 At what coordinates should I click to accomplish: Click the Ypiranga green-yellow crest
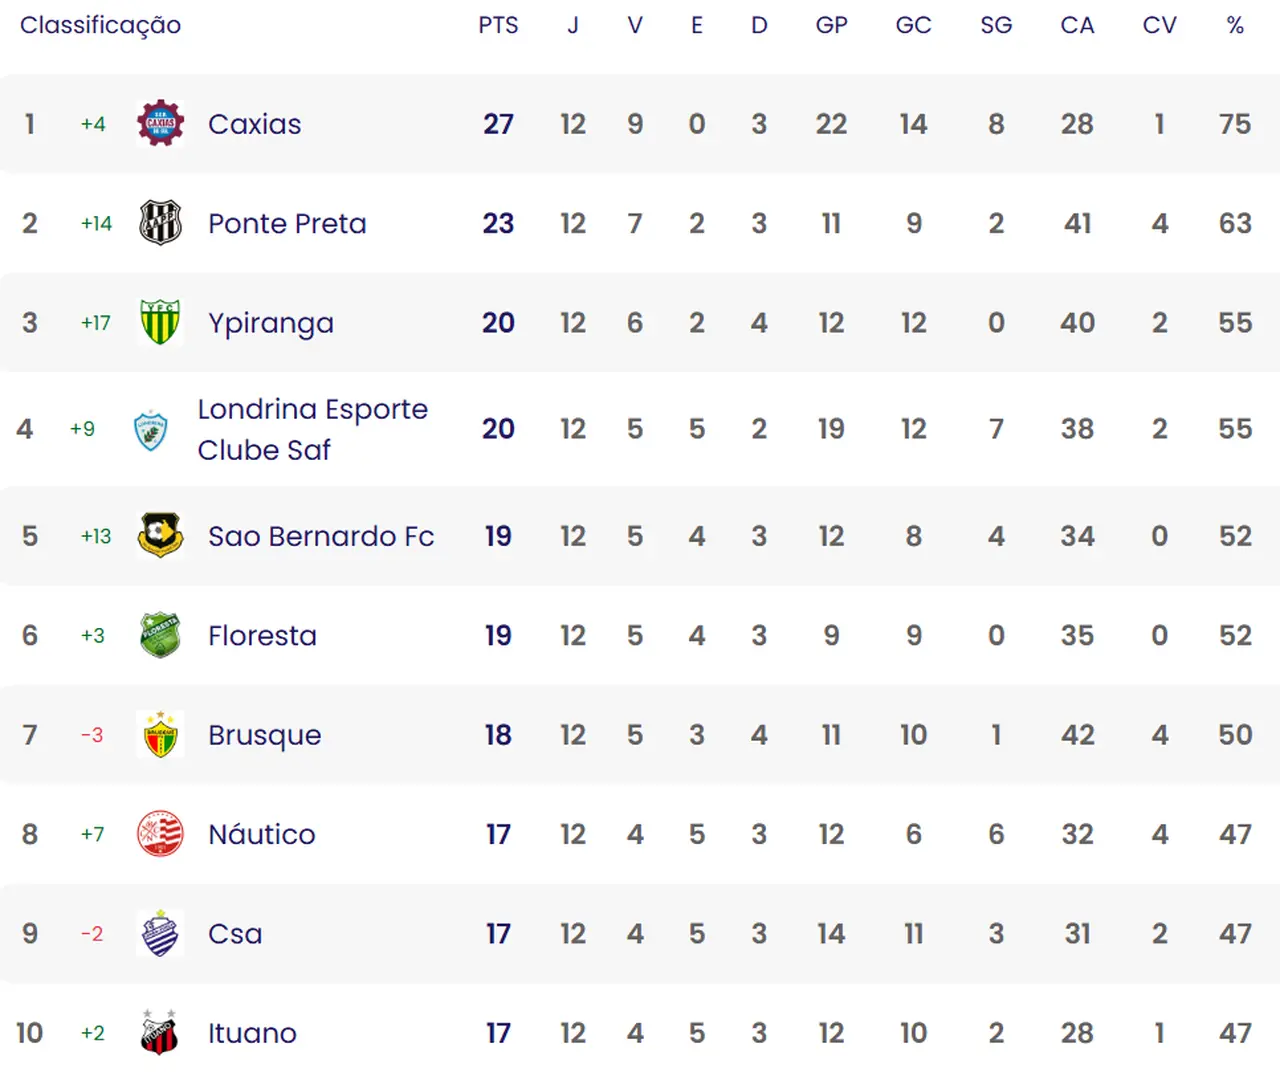tap(160, 322)
